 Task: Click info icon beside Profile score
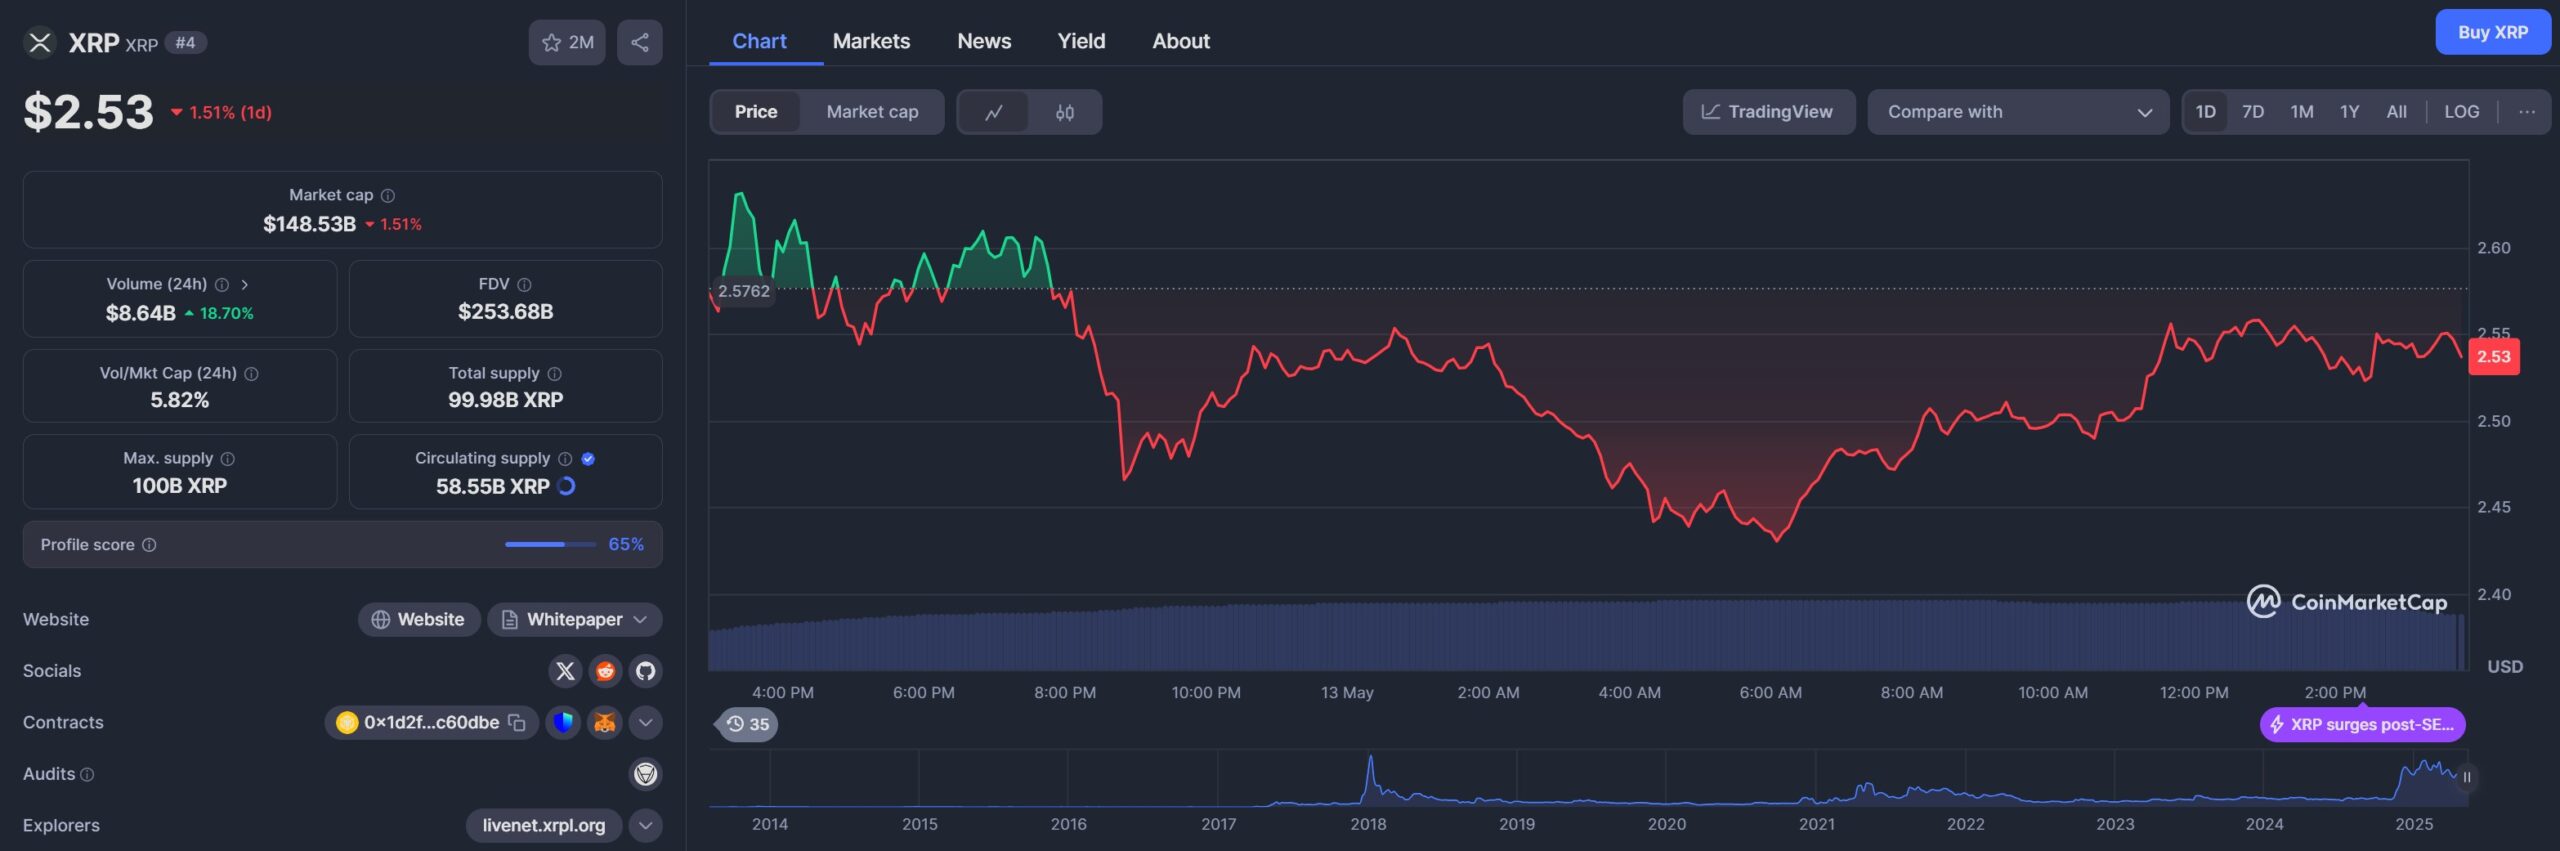point(149,545)
